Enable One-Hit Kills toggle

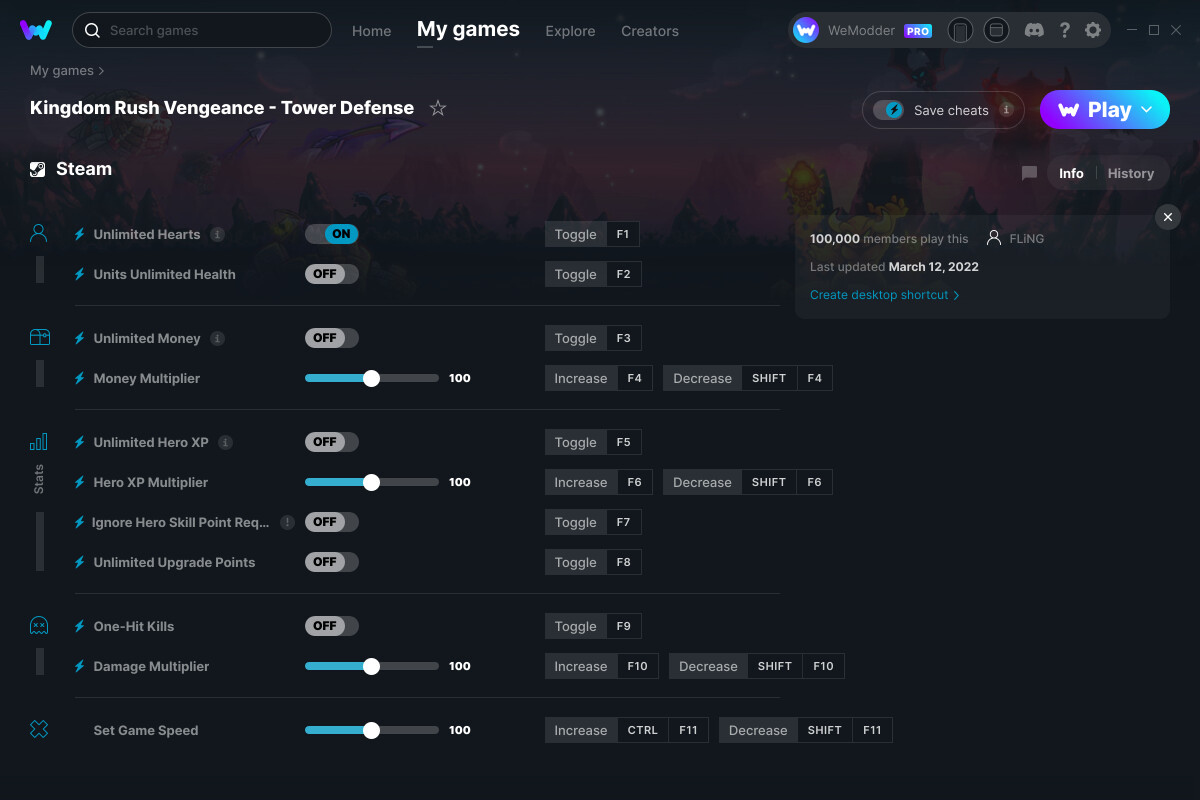[x=332, y=626]
